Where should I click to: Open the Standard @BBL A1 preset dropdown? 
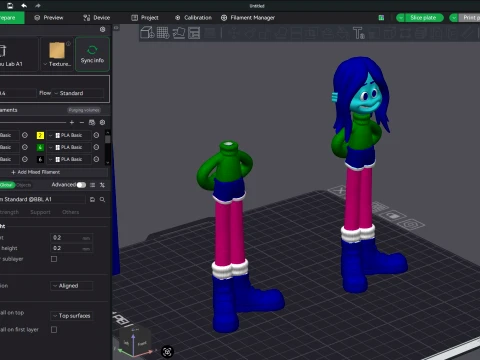point(42,199)
